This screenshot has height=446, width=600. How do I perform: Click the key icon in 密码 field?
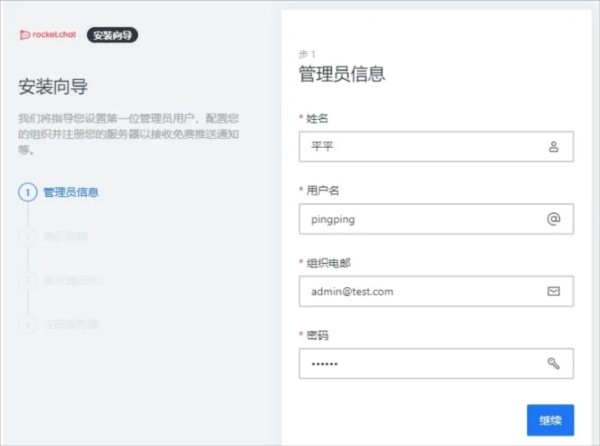click(x=553, y=363)
